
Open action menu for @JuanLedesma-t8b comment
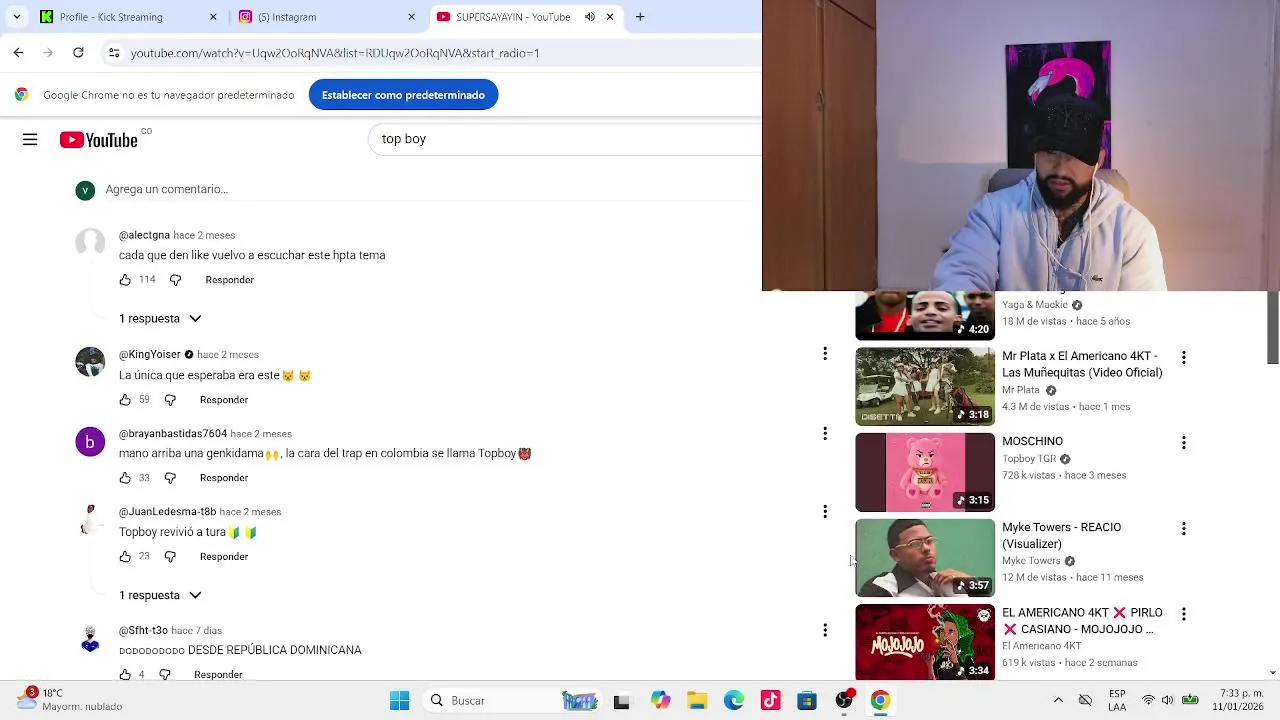point(825,512)
